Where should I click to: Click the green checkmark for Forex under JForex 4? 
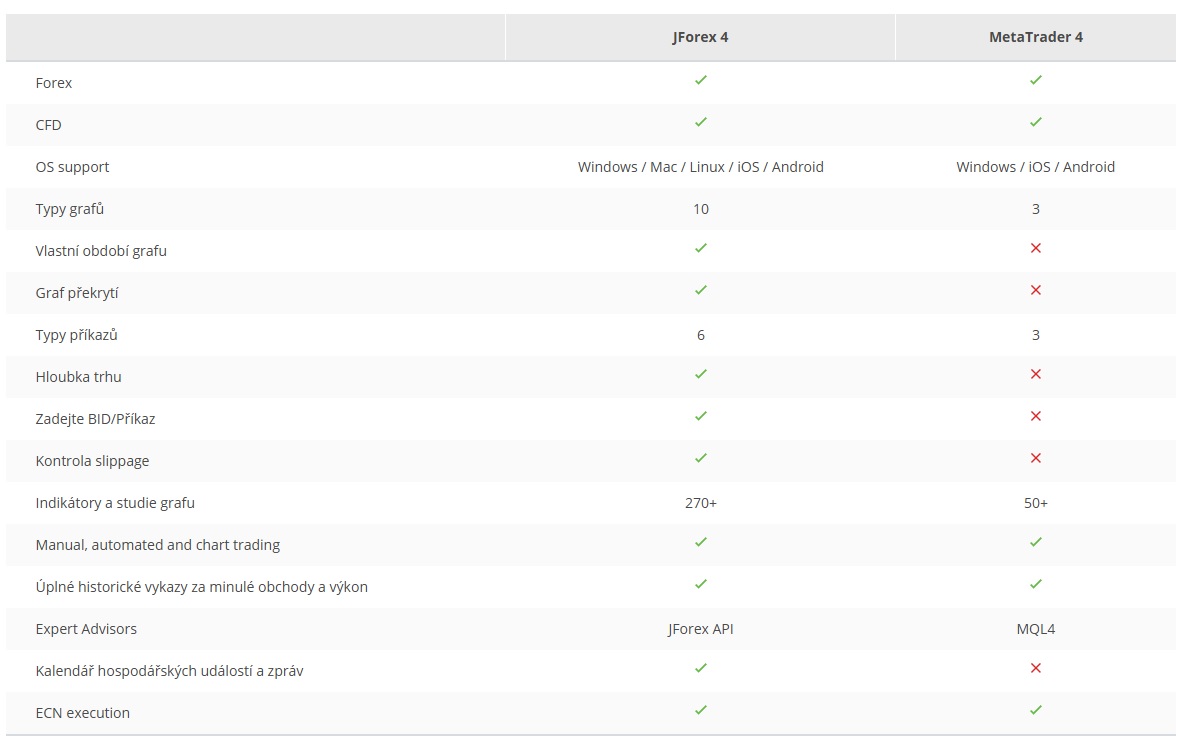[x=701, y=80]
